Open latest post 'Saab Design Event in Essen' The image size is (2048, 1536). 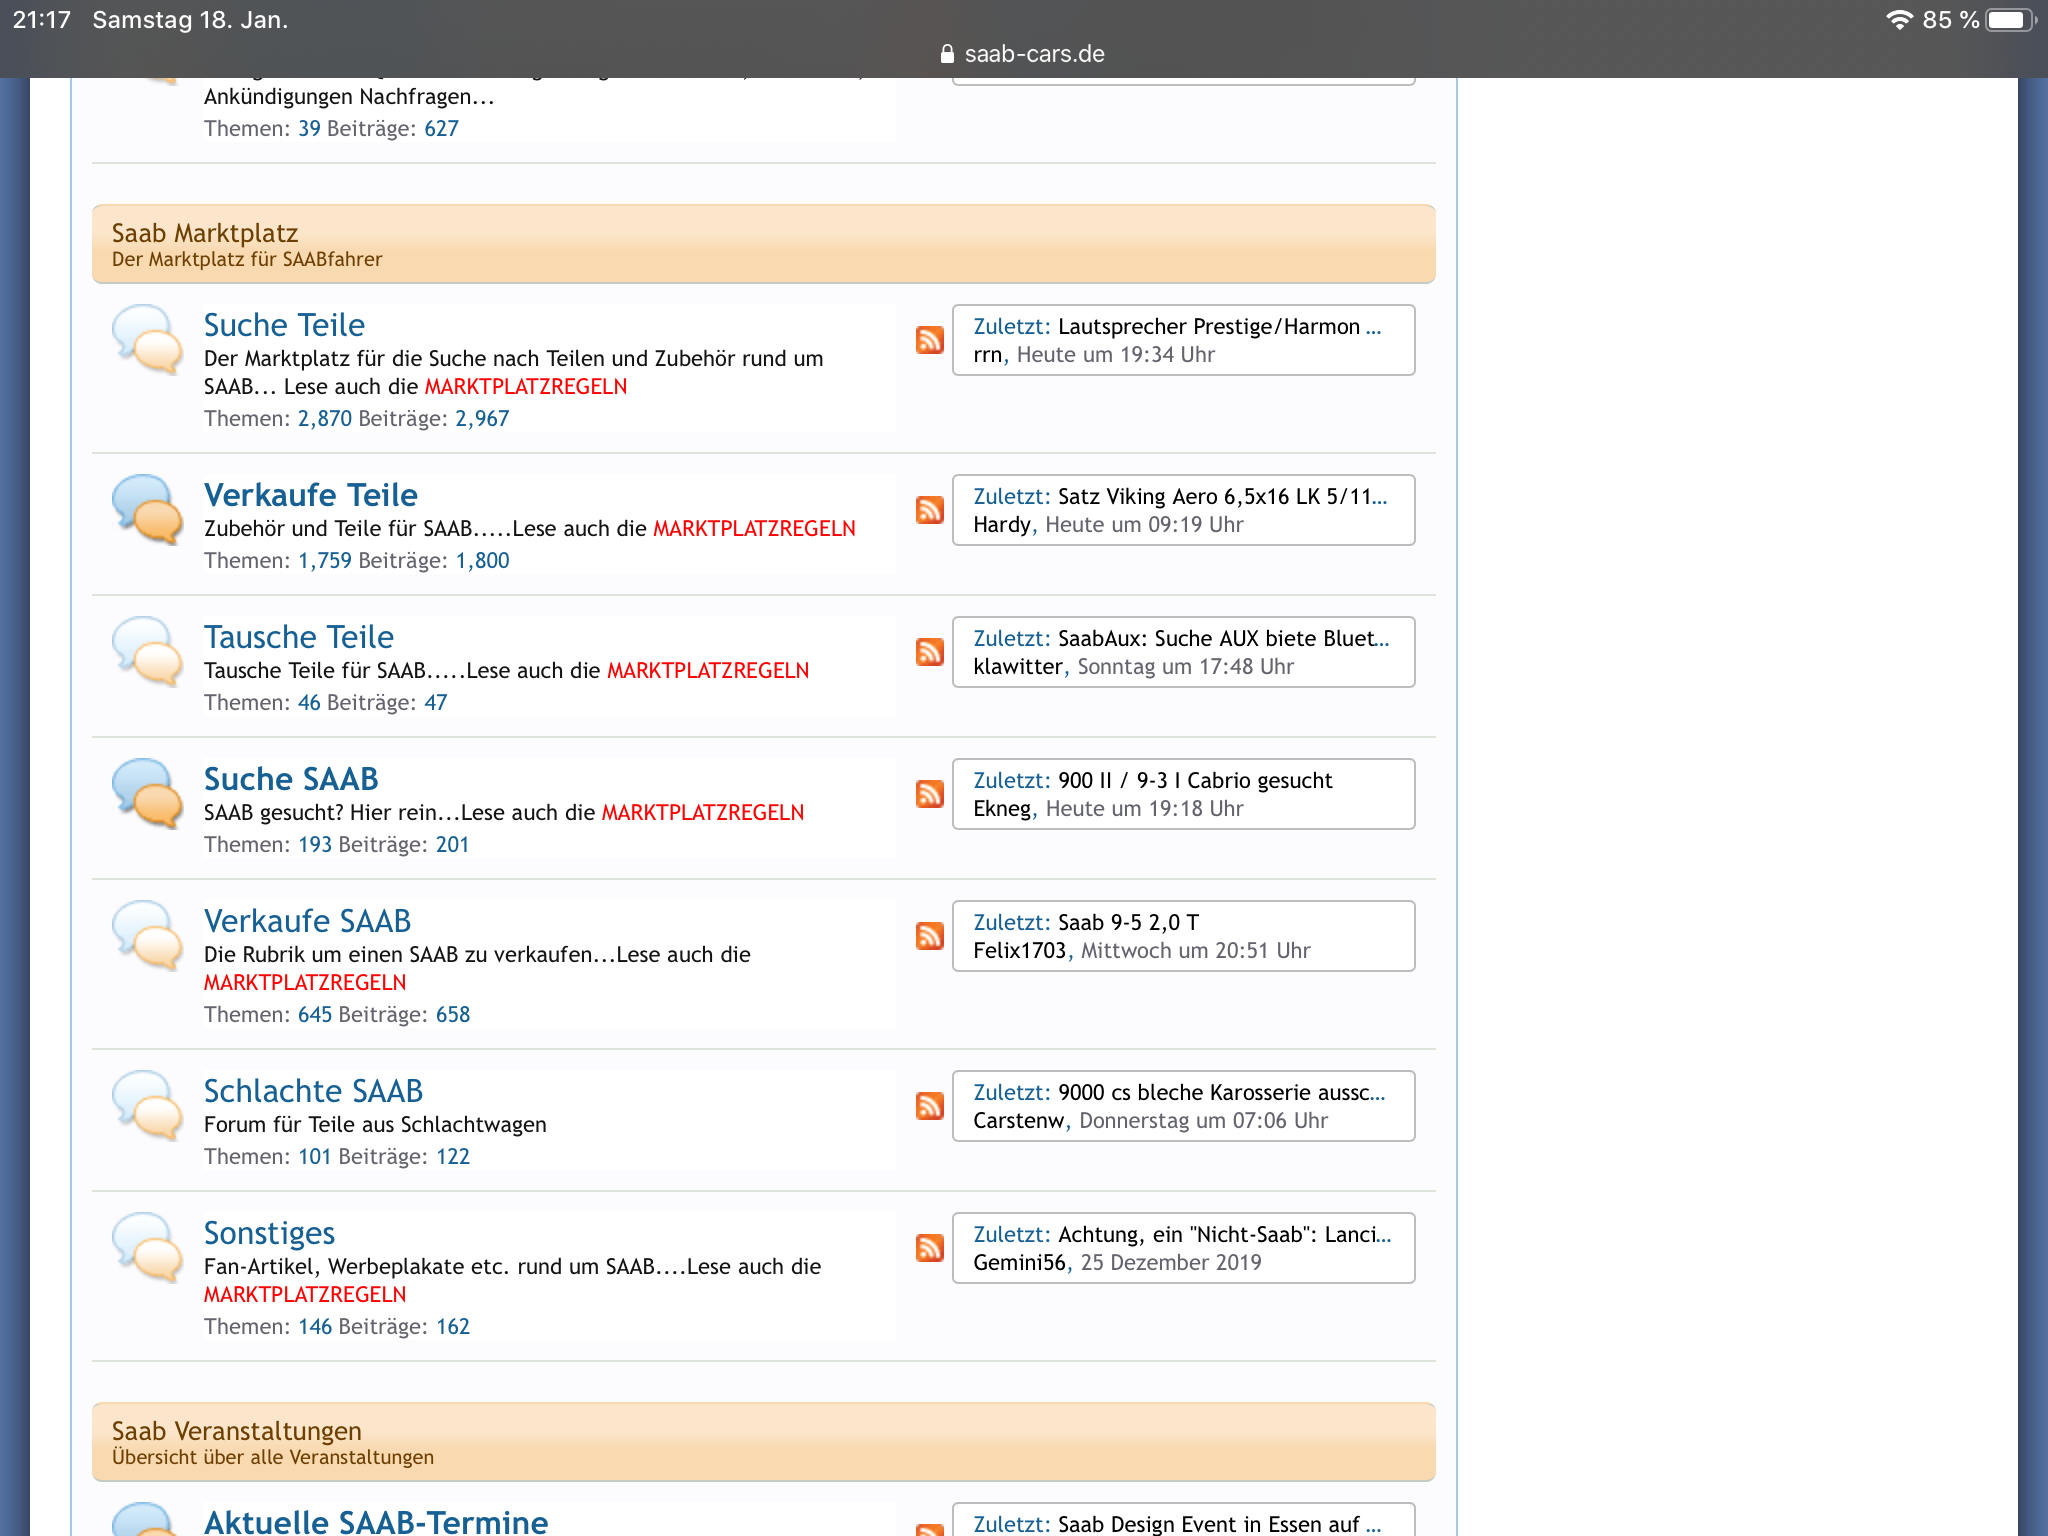(1219, 1524)
